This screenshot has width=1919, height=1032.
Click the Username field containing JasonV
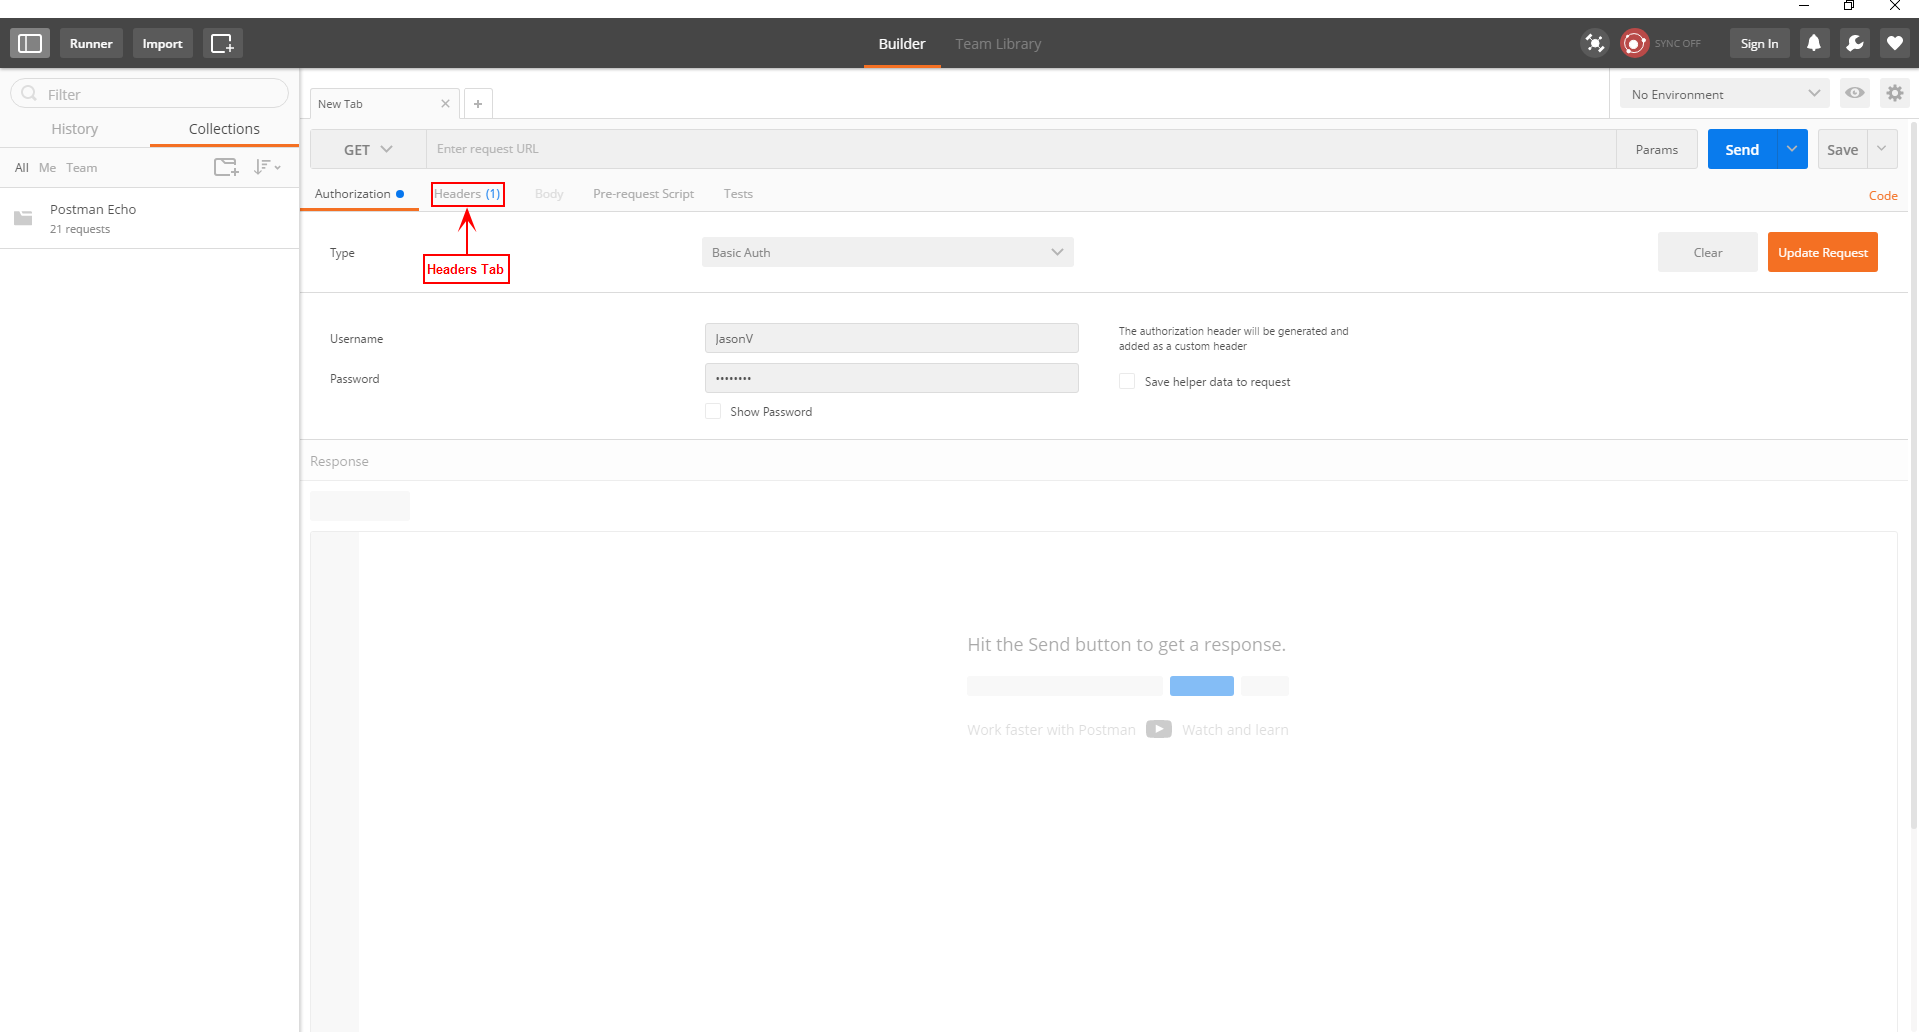(892, 338)
